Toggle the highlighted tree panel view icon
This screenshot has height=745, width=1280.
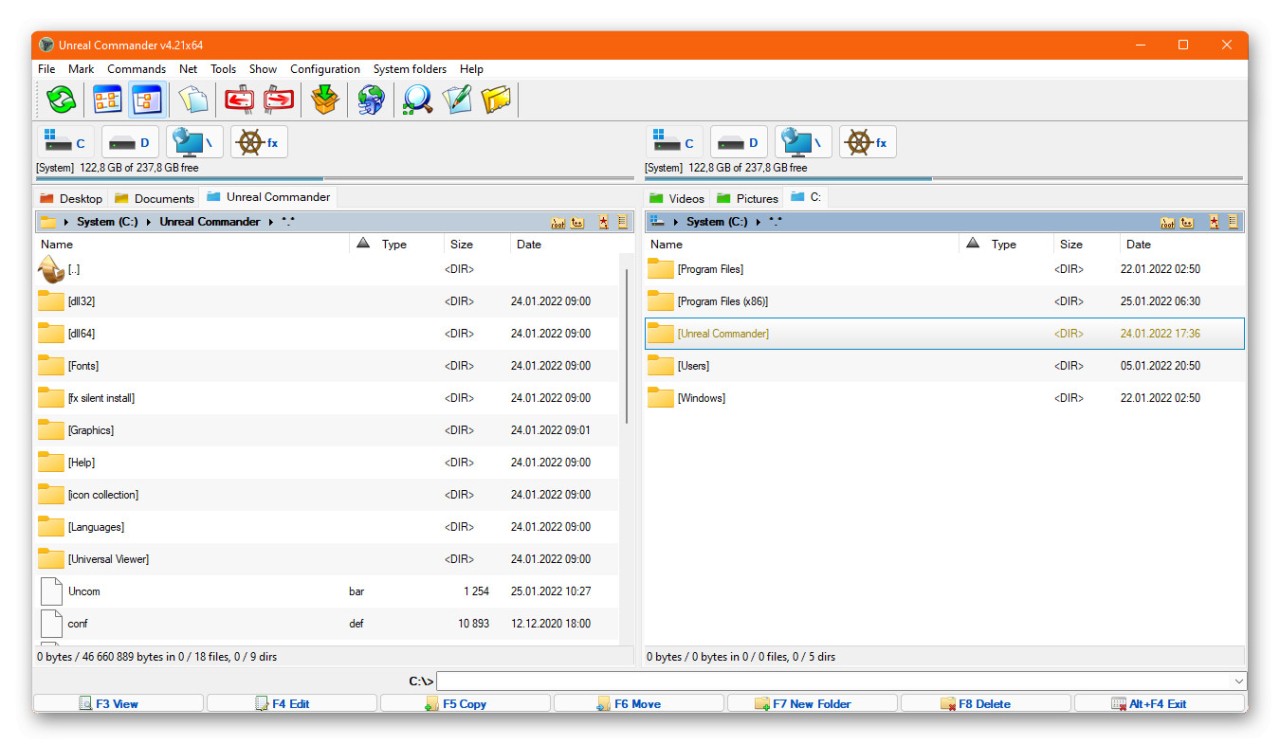[147, 100]
